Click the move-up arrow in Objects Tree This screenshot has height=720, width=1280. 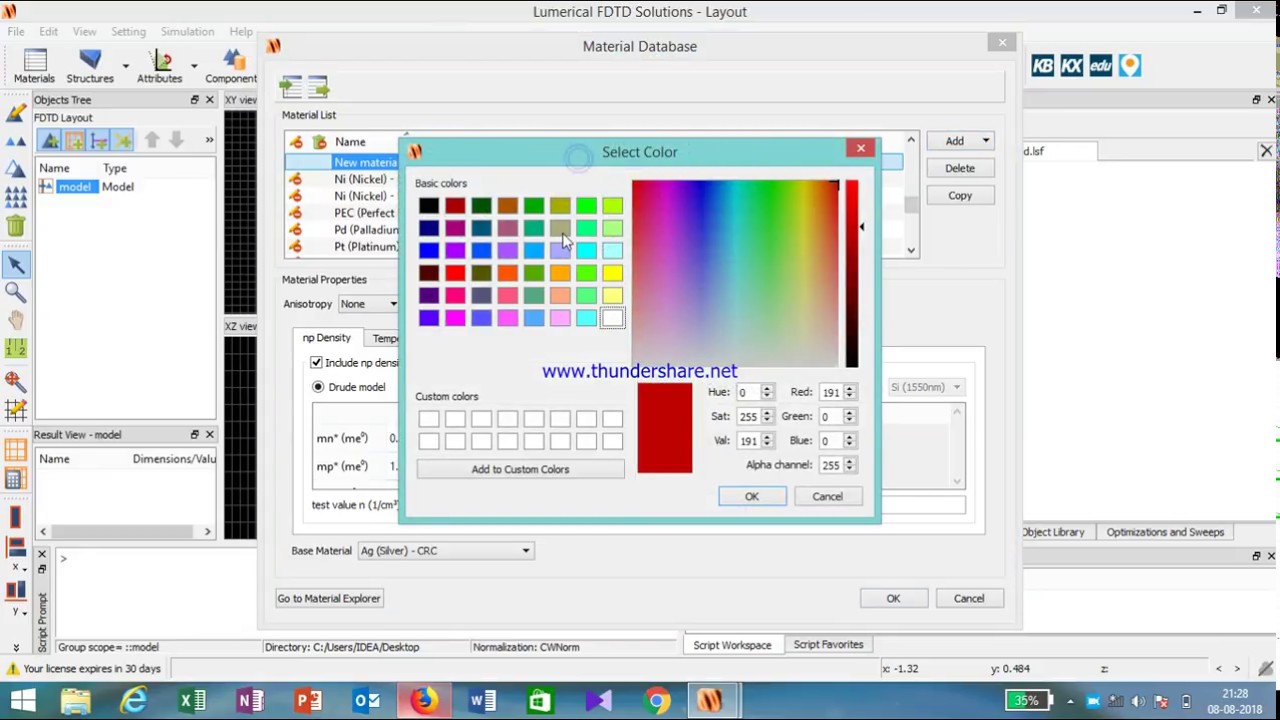pyautogui.click(x=152, y=140)
